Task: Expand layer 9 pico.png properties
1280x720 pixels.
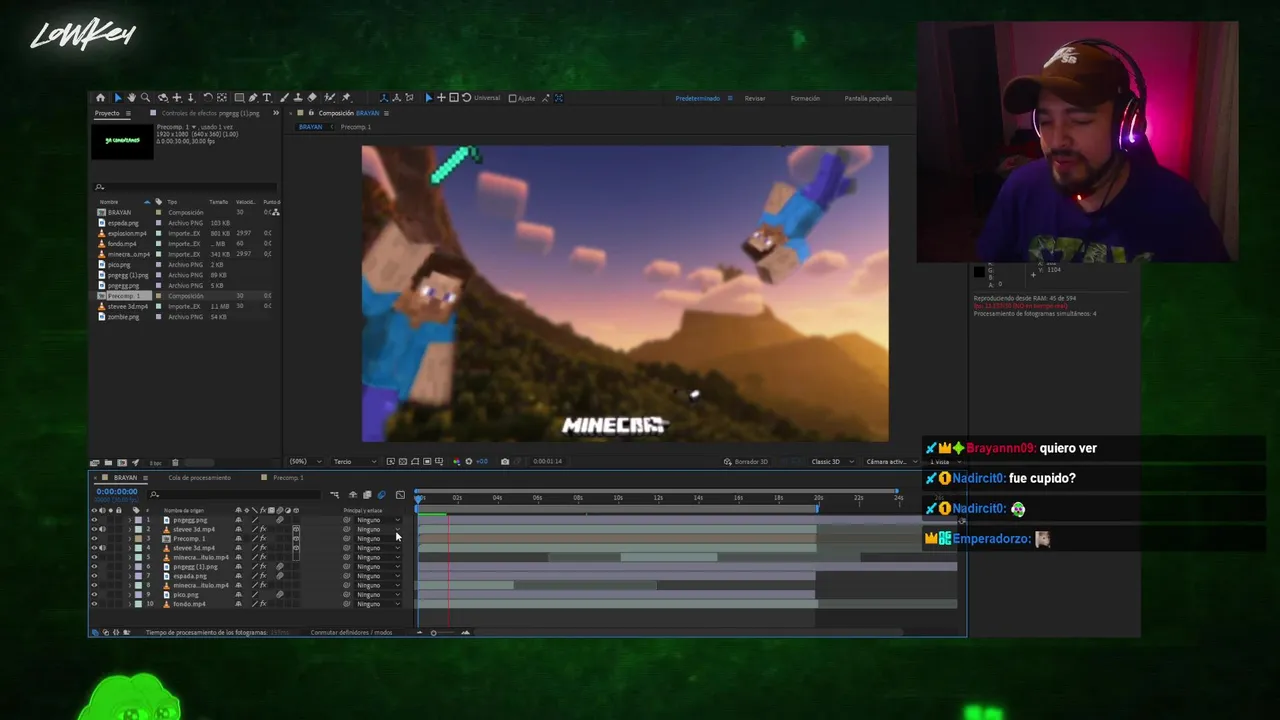Action: (x=129, y=595)
